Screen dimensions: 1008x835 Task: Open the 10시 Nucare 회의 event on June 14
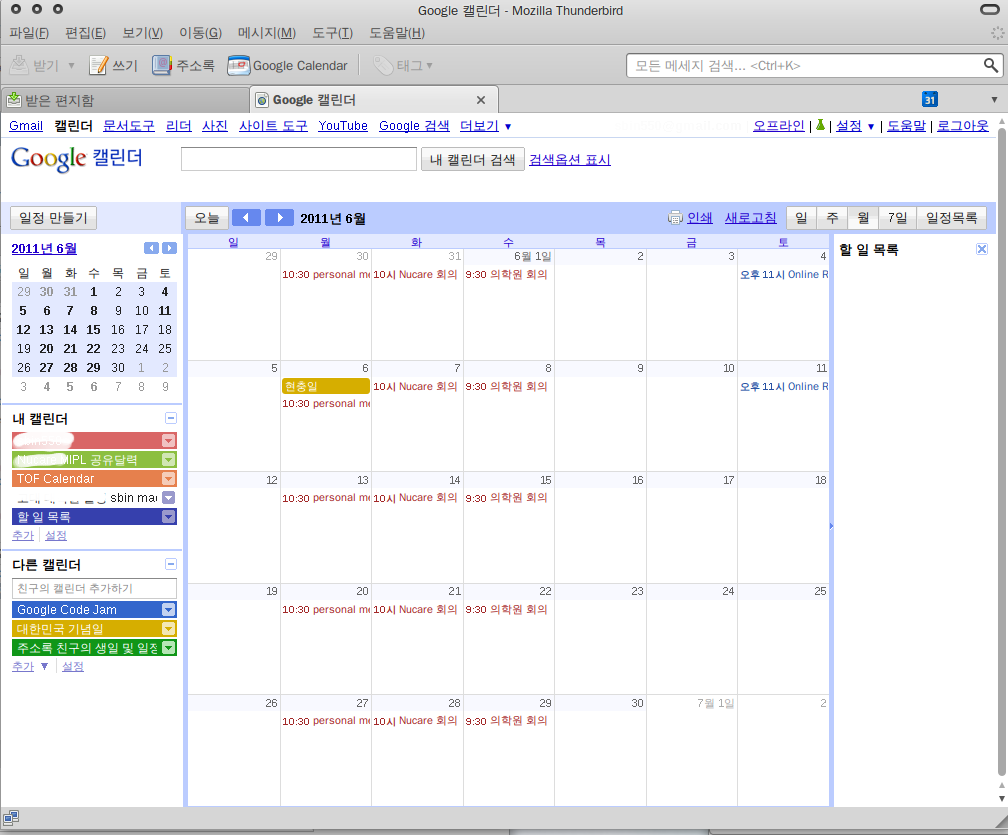point(415,498)
